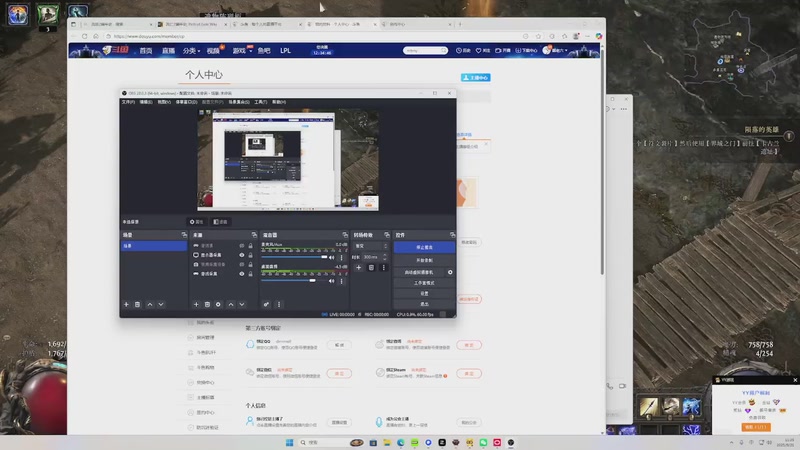Float the Scenes dock using its pop-out icon

[184, 235]
